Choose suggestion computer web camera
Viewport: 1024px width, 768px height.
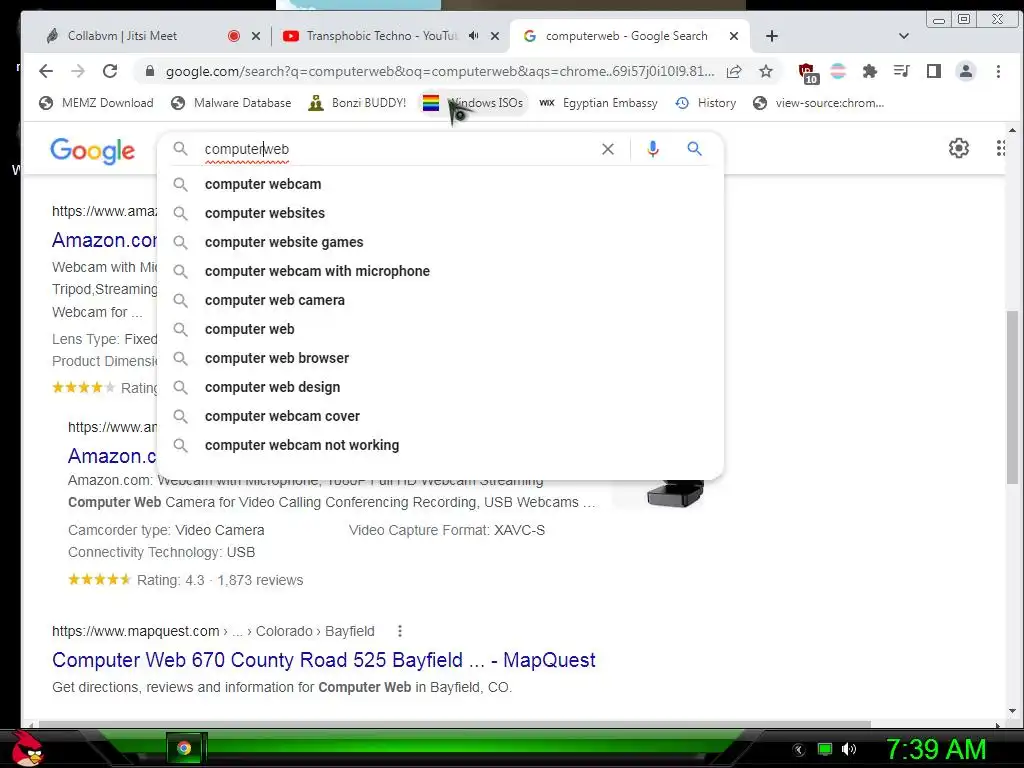(441, 300)
